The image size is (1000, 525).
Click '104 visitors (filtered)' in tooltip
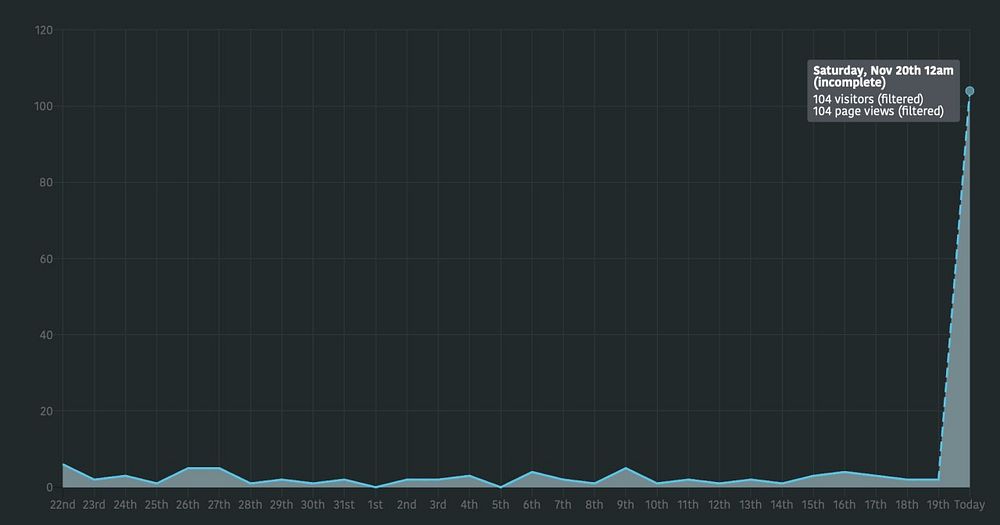pyautogui.click(x=868, y=99)
